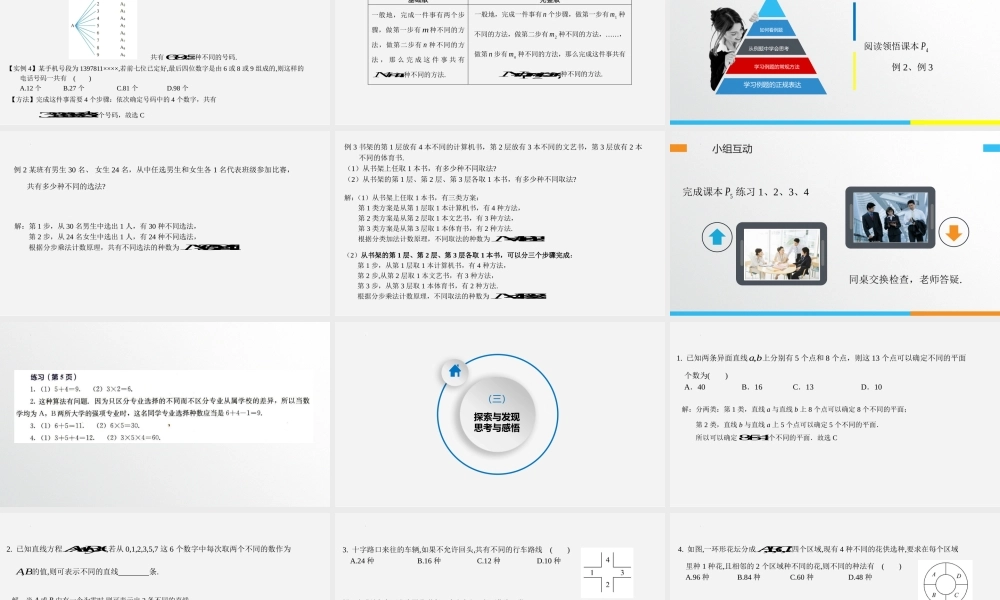This screenshot has height=600, width=1000.
Task: Expand the 探索与发现 circular section marker
Action: (497, 418)
